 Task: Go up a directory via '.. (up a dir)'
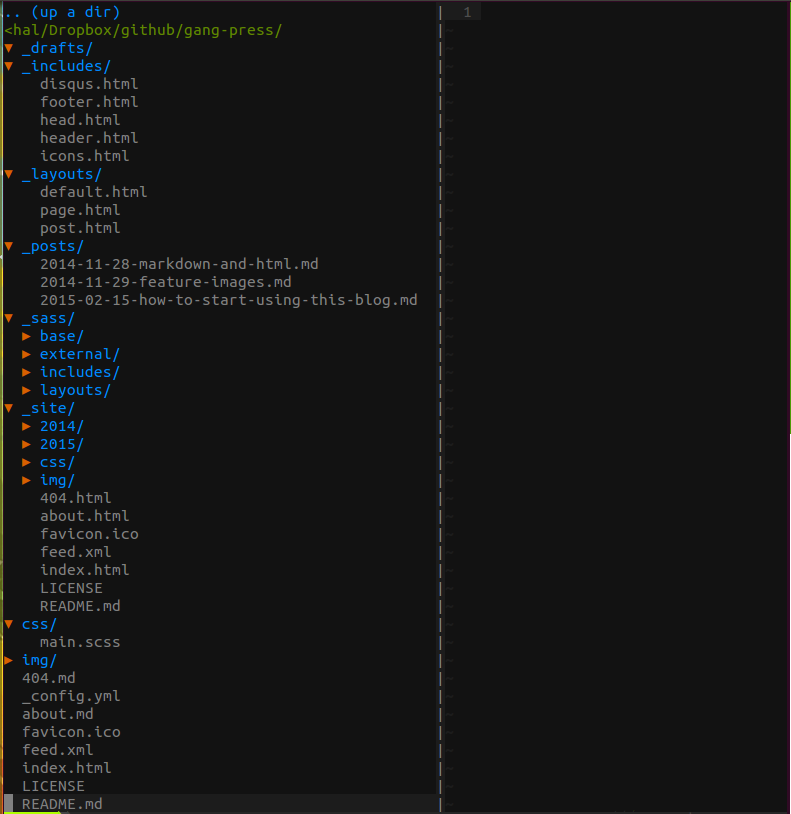click(x=62, y=11)
